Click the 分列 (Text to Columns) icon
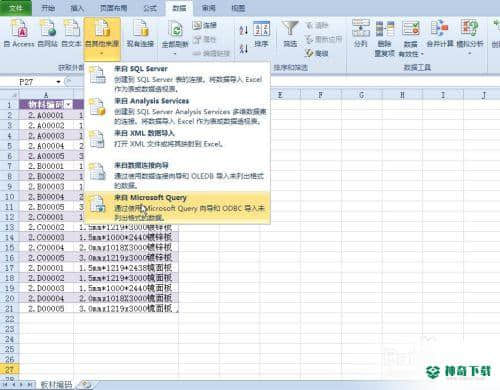 (361, 33)
